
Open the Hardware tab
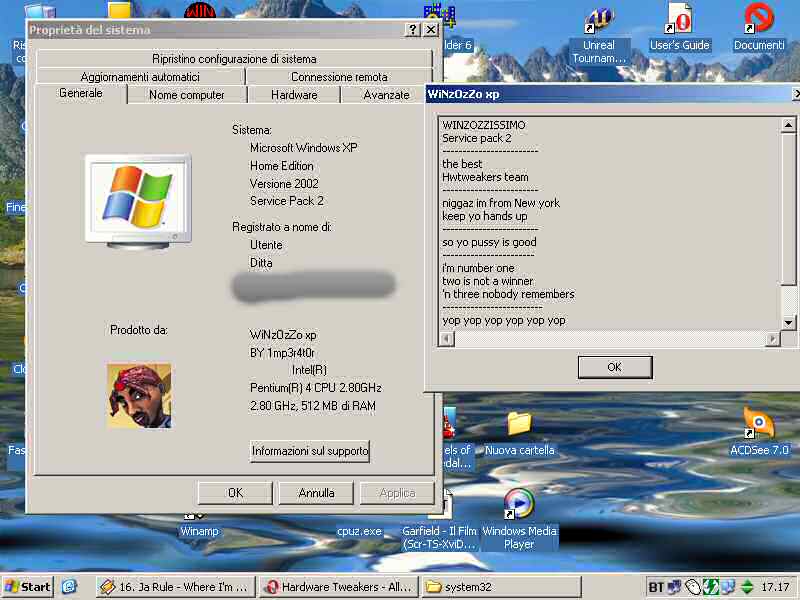point(294,95)
